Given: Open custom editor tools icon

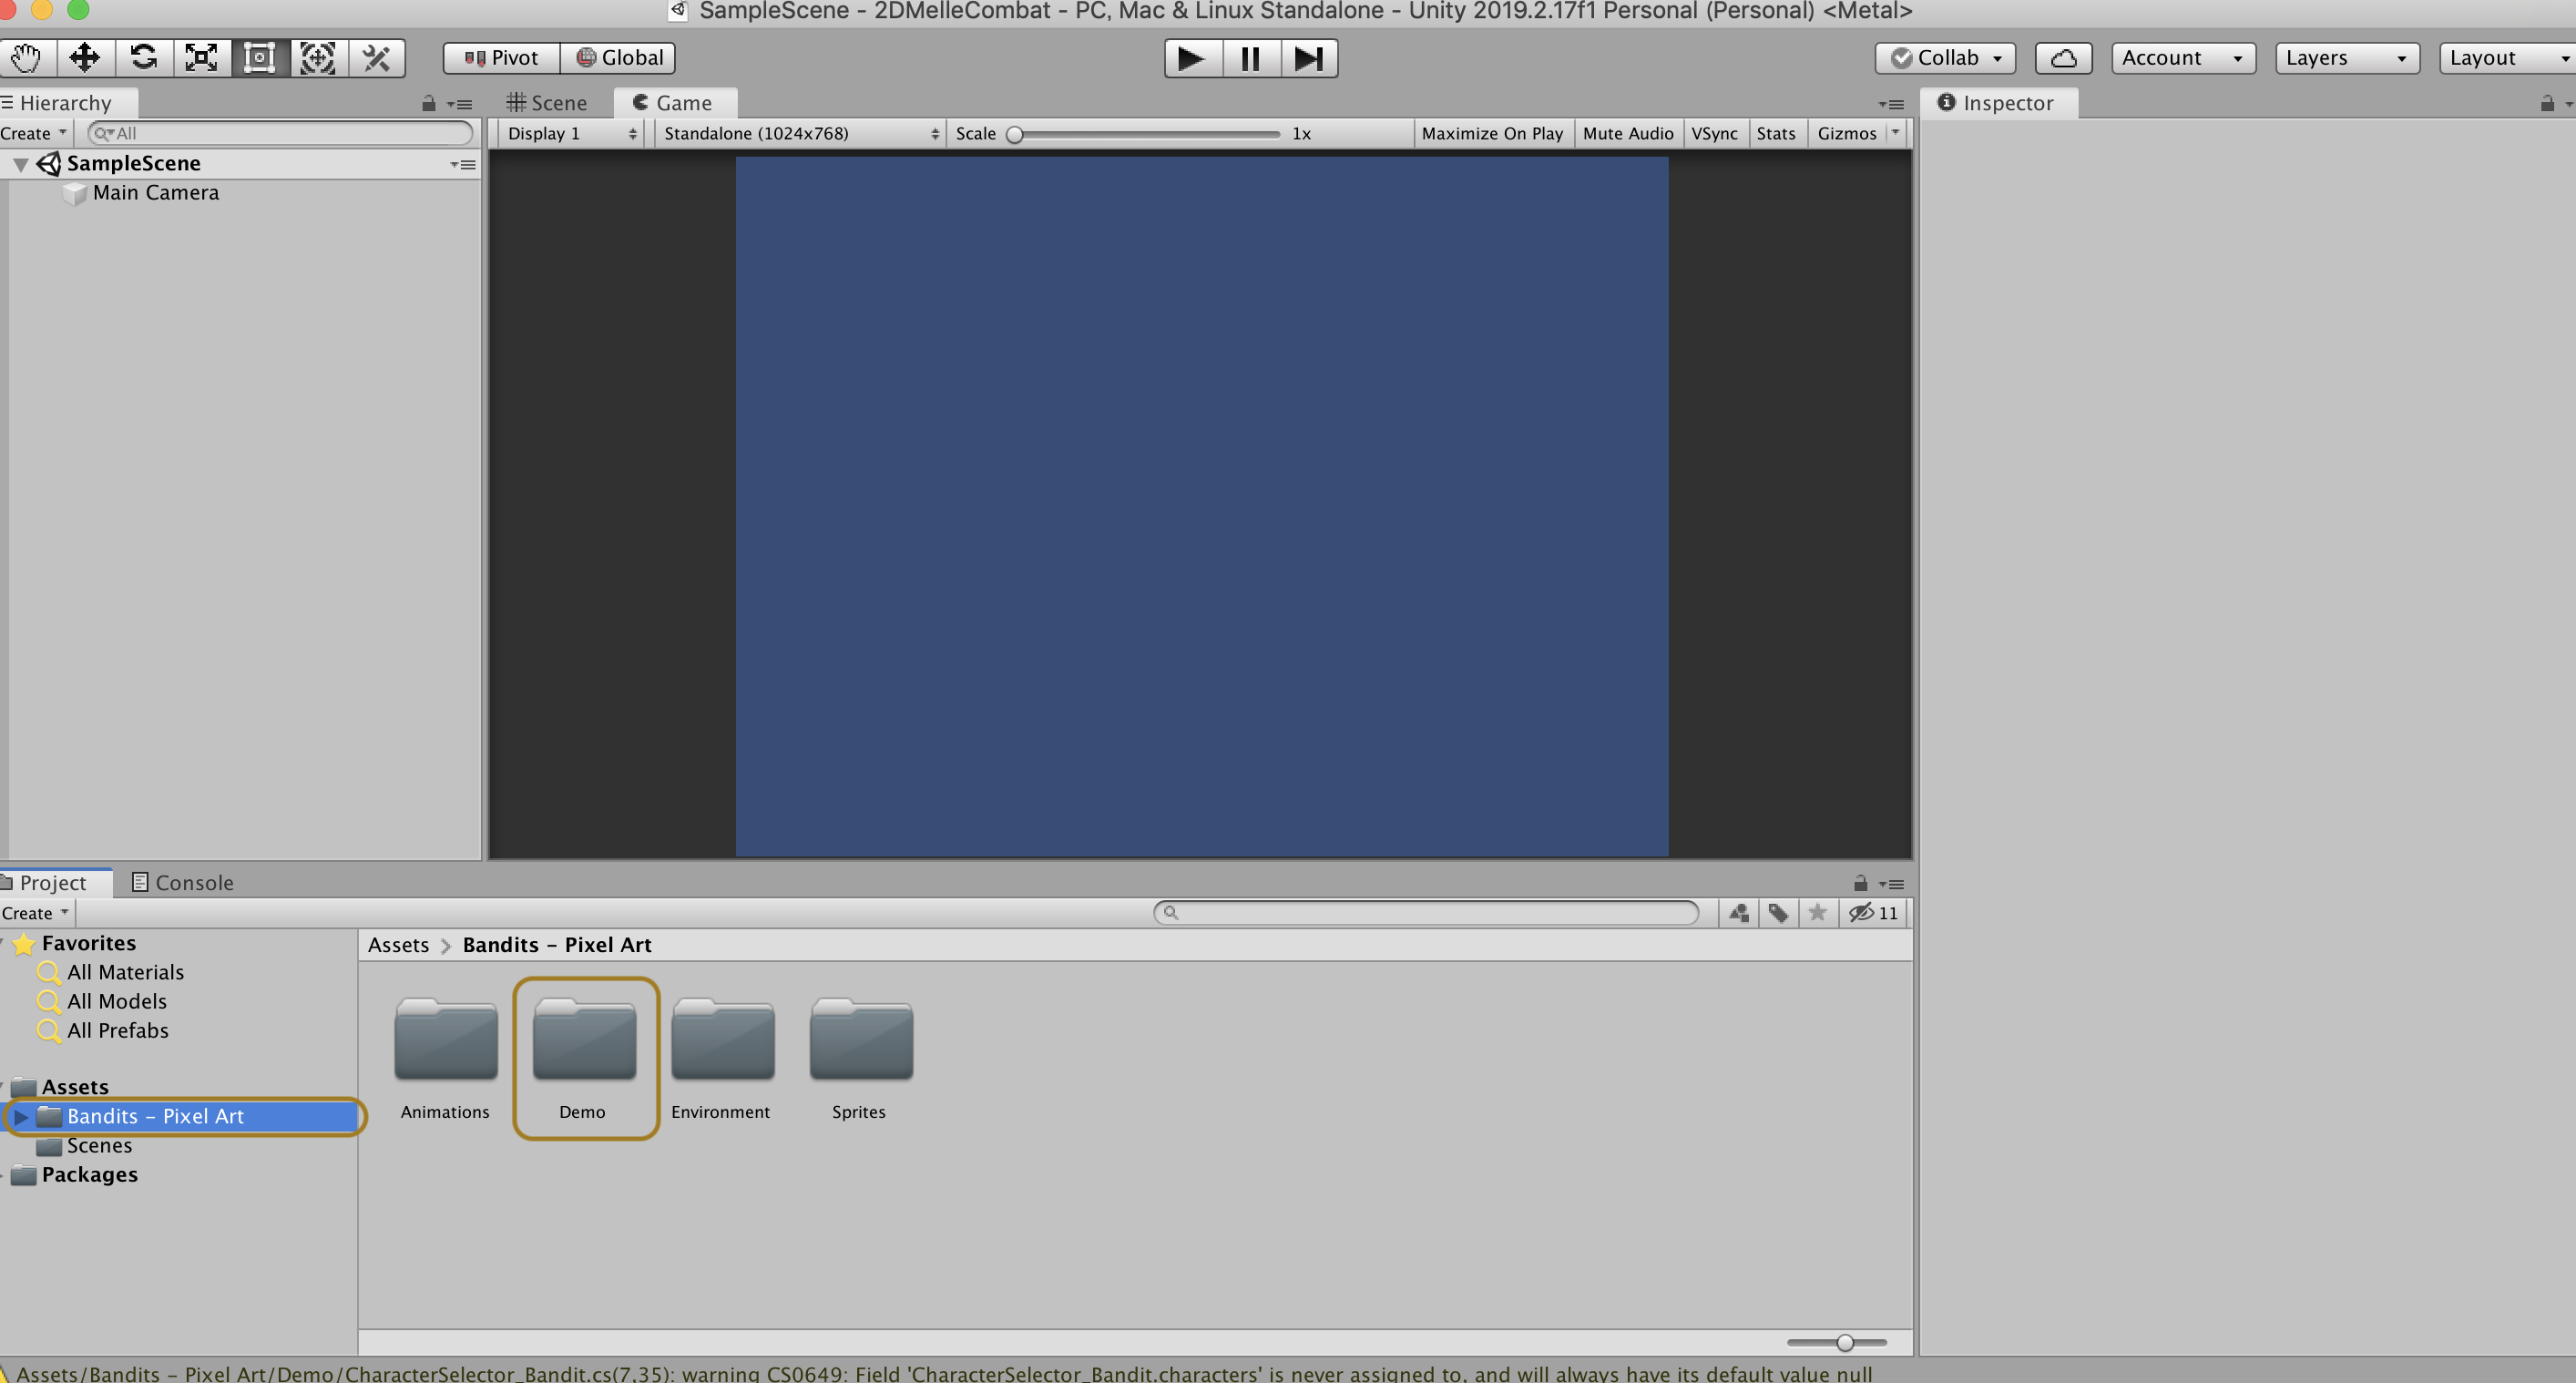Looking at the screenshot, I should (377, 58).
